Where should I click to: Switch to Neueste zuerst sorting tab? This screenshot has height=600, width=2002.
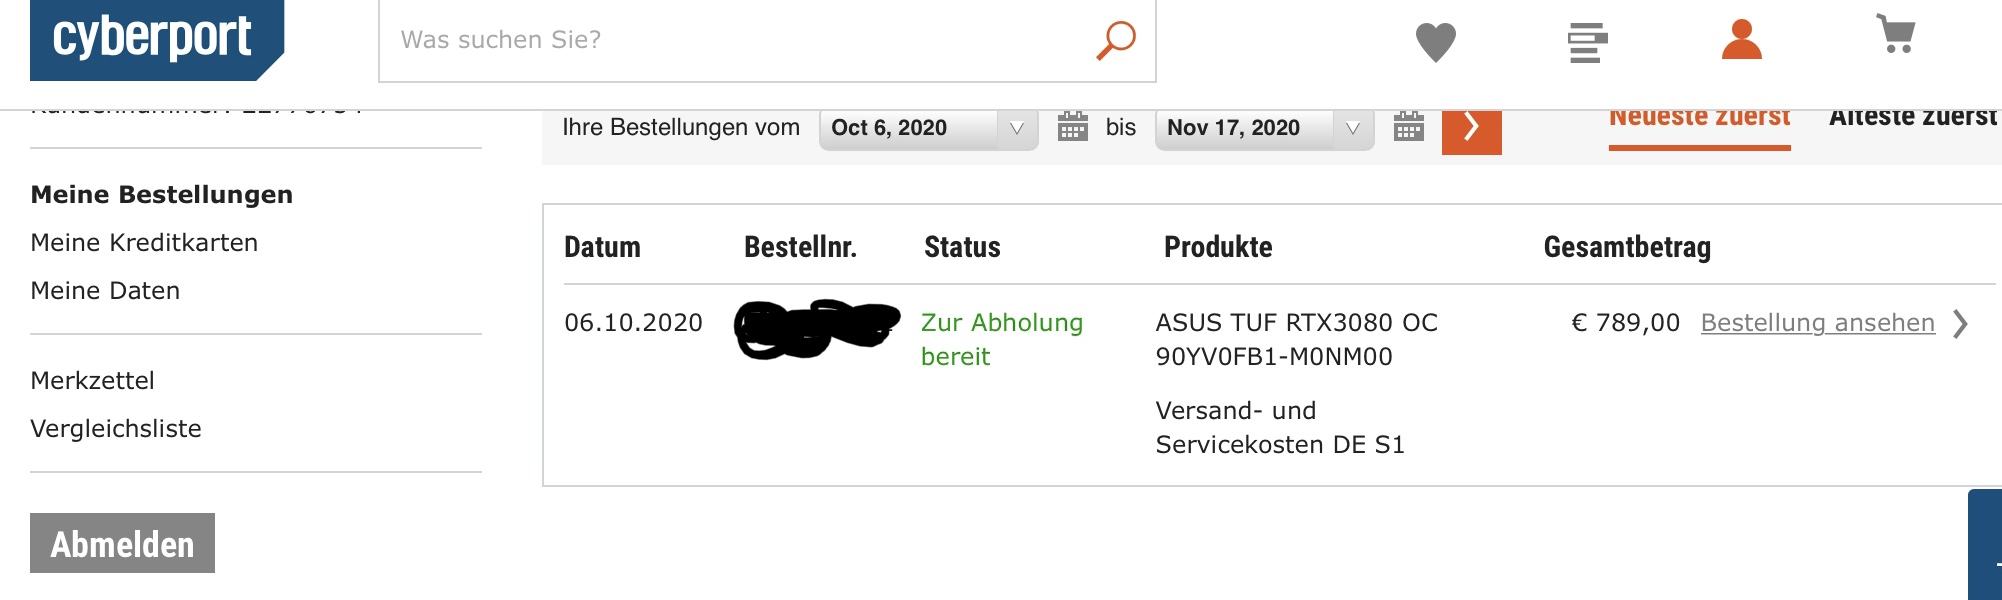1699,120
